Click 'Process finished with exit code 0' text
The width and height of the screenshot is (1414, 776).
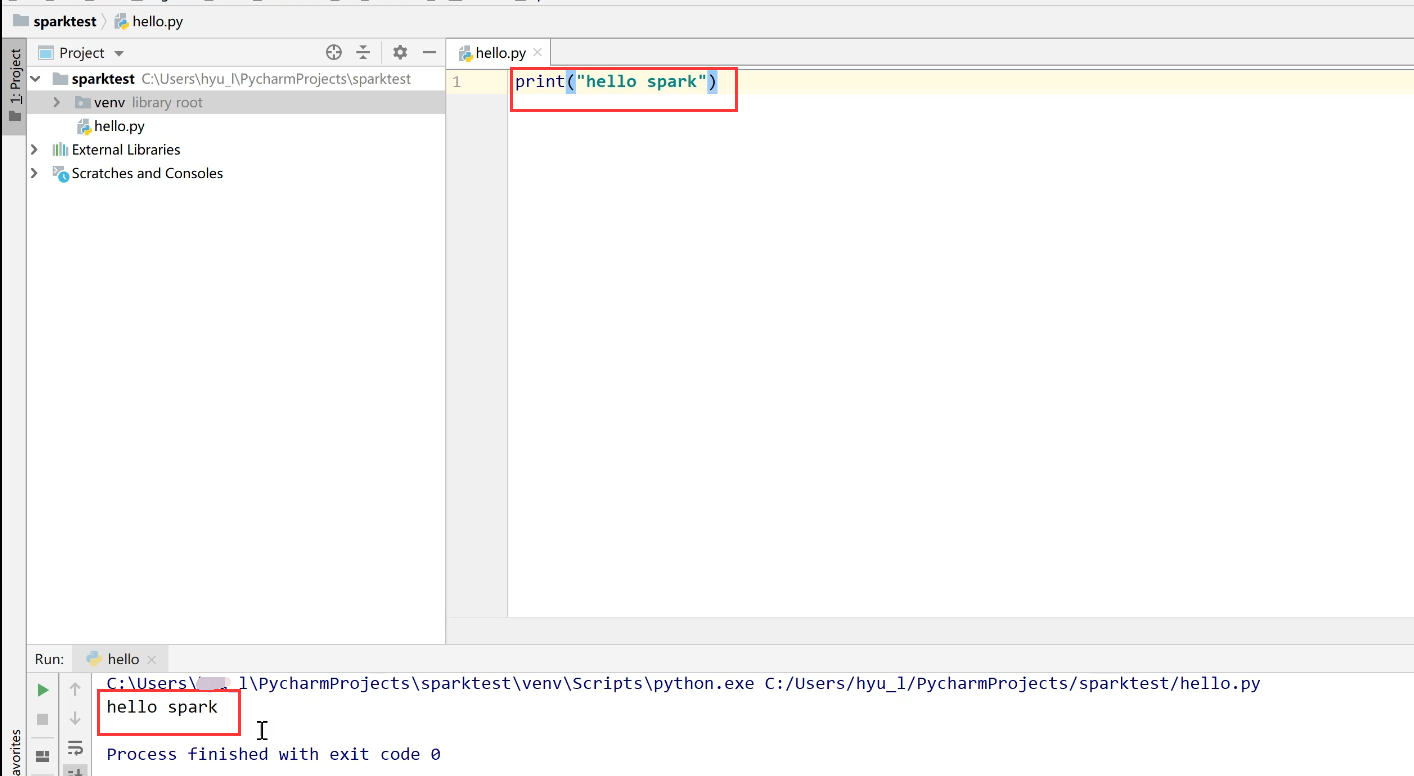273,754
